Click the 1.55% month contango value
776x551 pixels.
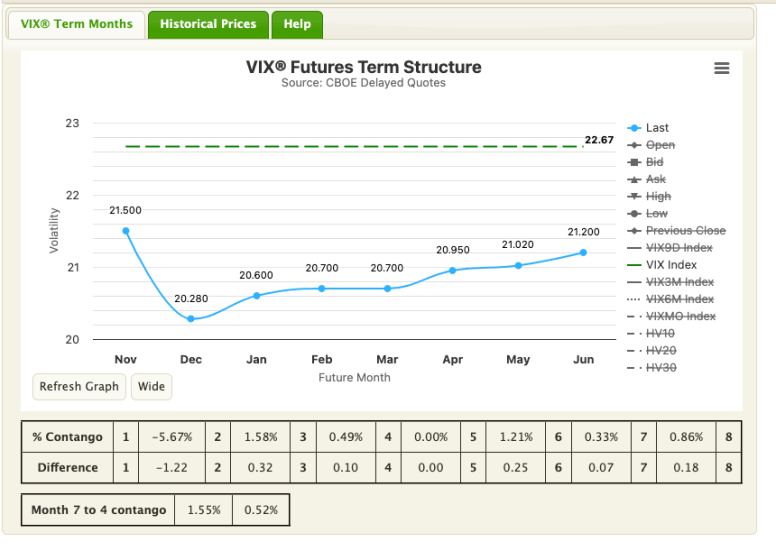[203, 510]
